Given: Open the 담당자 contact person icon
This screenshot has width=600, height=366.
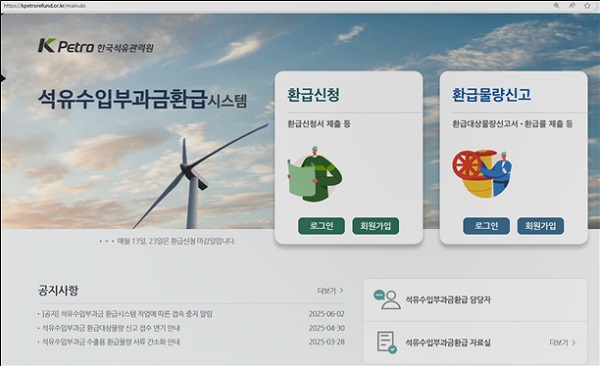Looking at the screenshot, I should [387, 299].
